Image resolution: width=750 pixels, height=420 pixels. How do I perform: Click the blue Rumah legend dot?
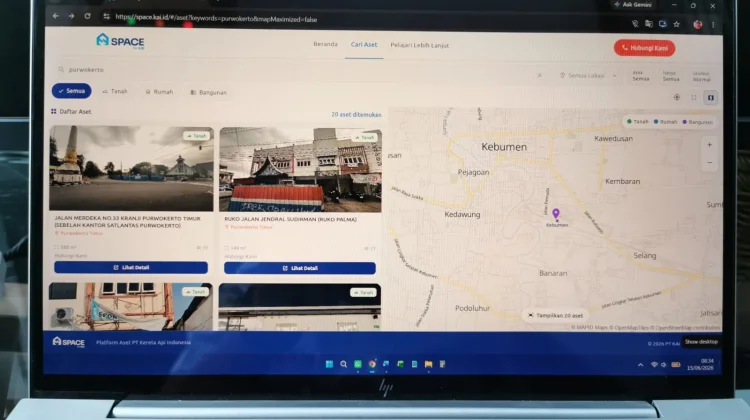pos(656,122)
